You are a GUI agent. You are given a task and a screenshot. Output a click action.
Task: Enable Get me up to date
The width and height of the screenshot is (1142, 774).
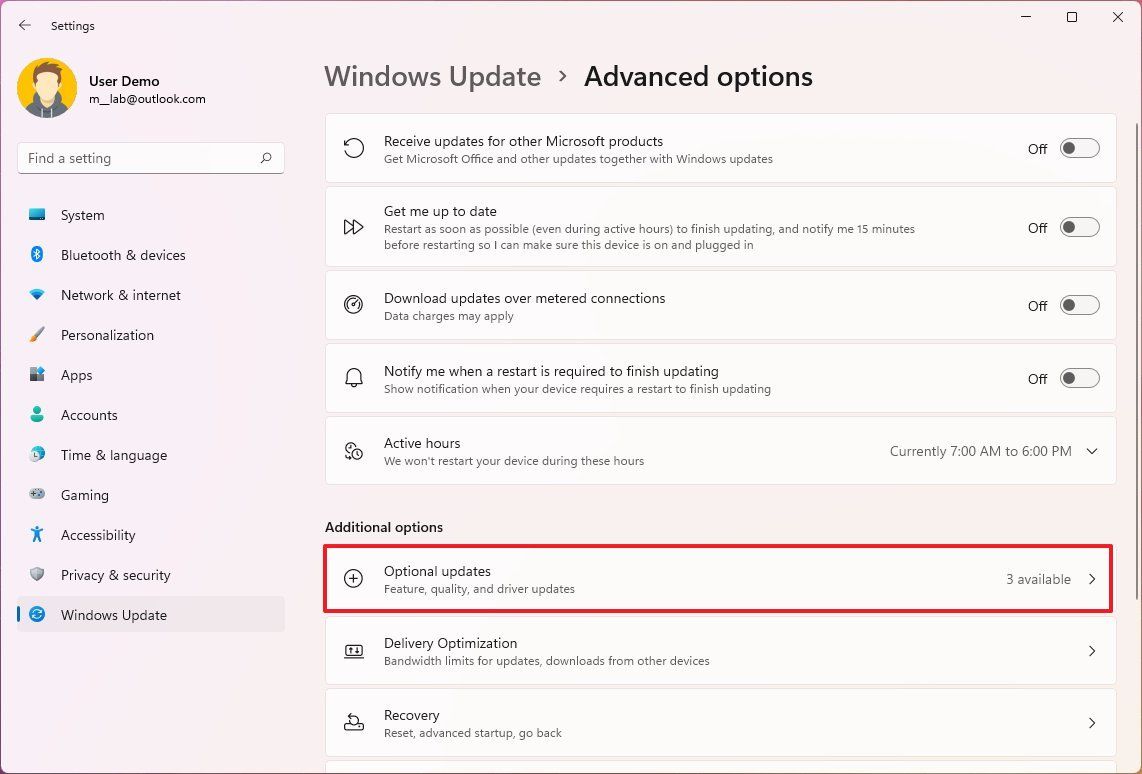point(1078,226)
